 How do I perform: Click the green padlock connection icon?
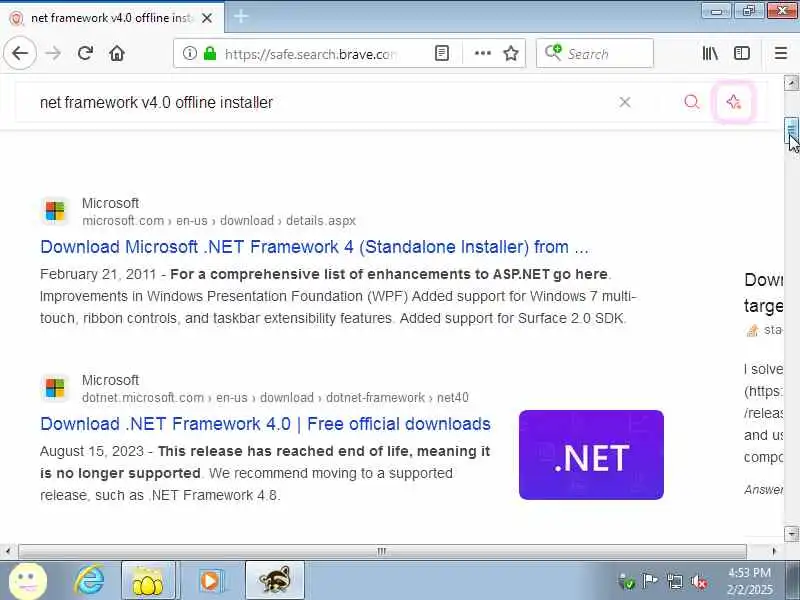click(210, 53)
